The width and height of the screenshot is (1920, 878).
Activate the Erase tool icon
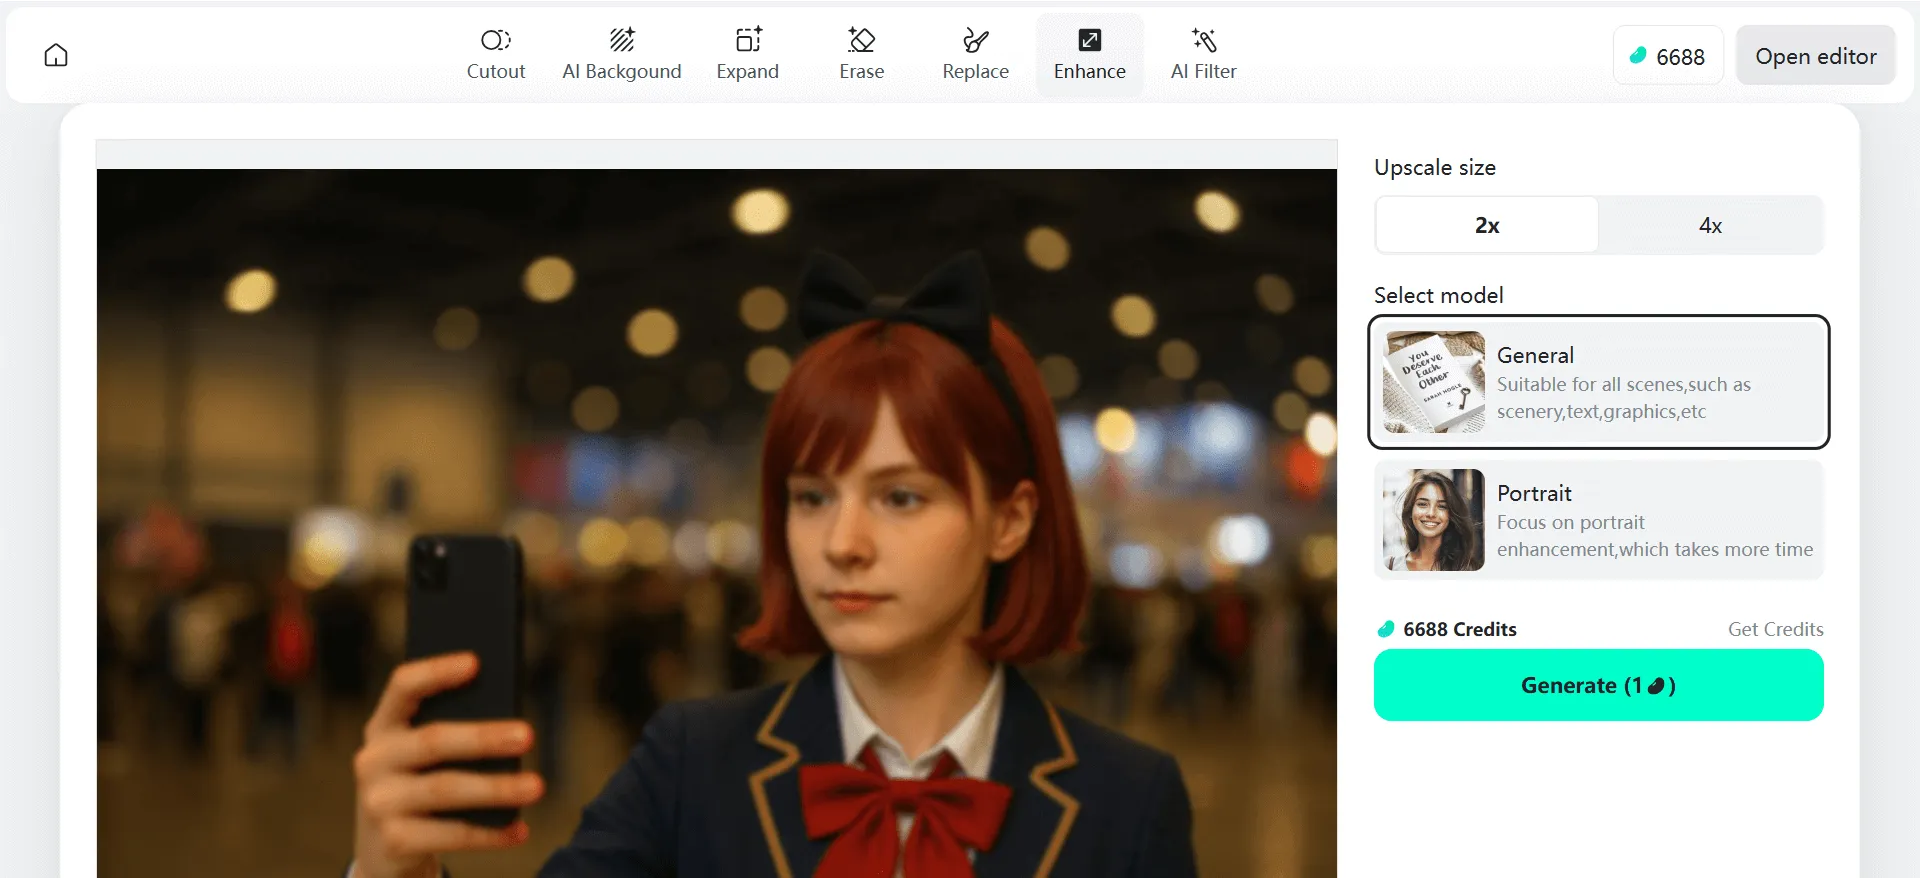tap(861, 40)
